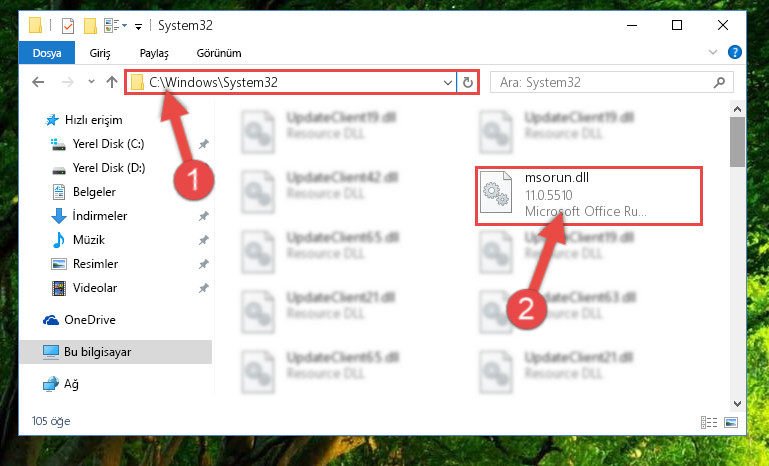Toggle the pin beside İndirmeler
Viewport: 769px width, 466px height.
[x=204, y=216]
